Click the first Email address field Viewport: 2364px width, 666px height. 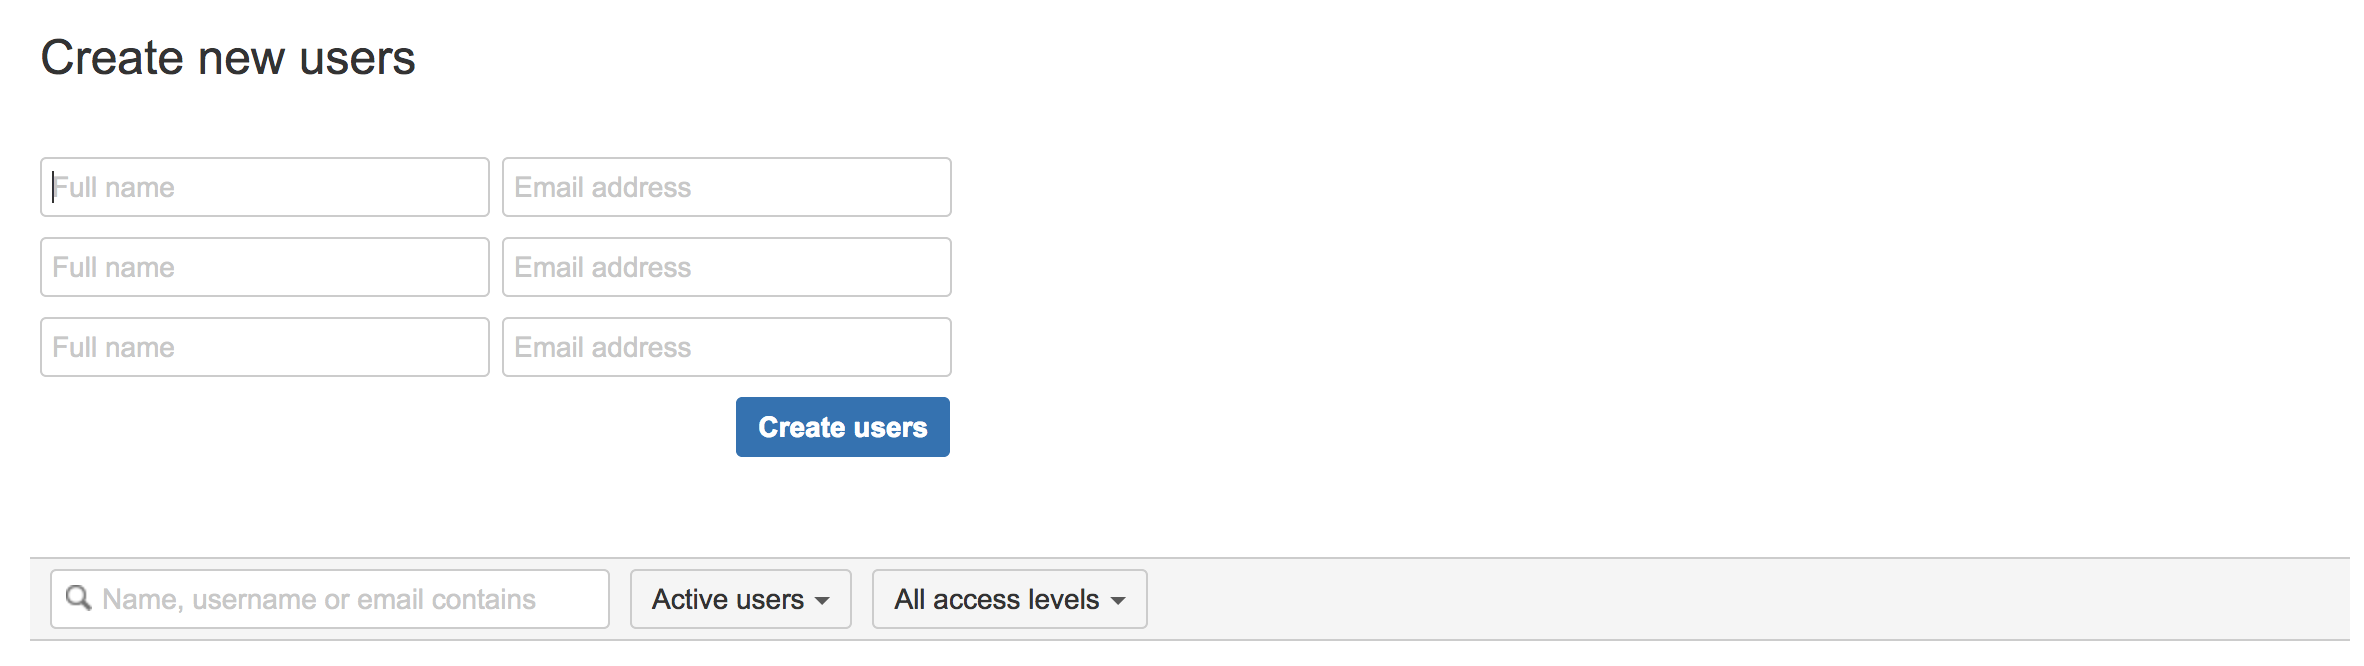click(726, 187)
